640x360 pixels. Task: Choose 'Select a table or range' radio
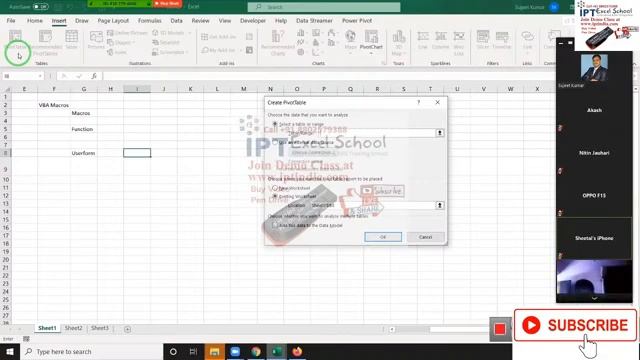tap(275, 124)
